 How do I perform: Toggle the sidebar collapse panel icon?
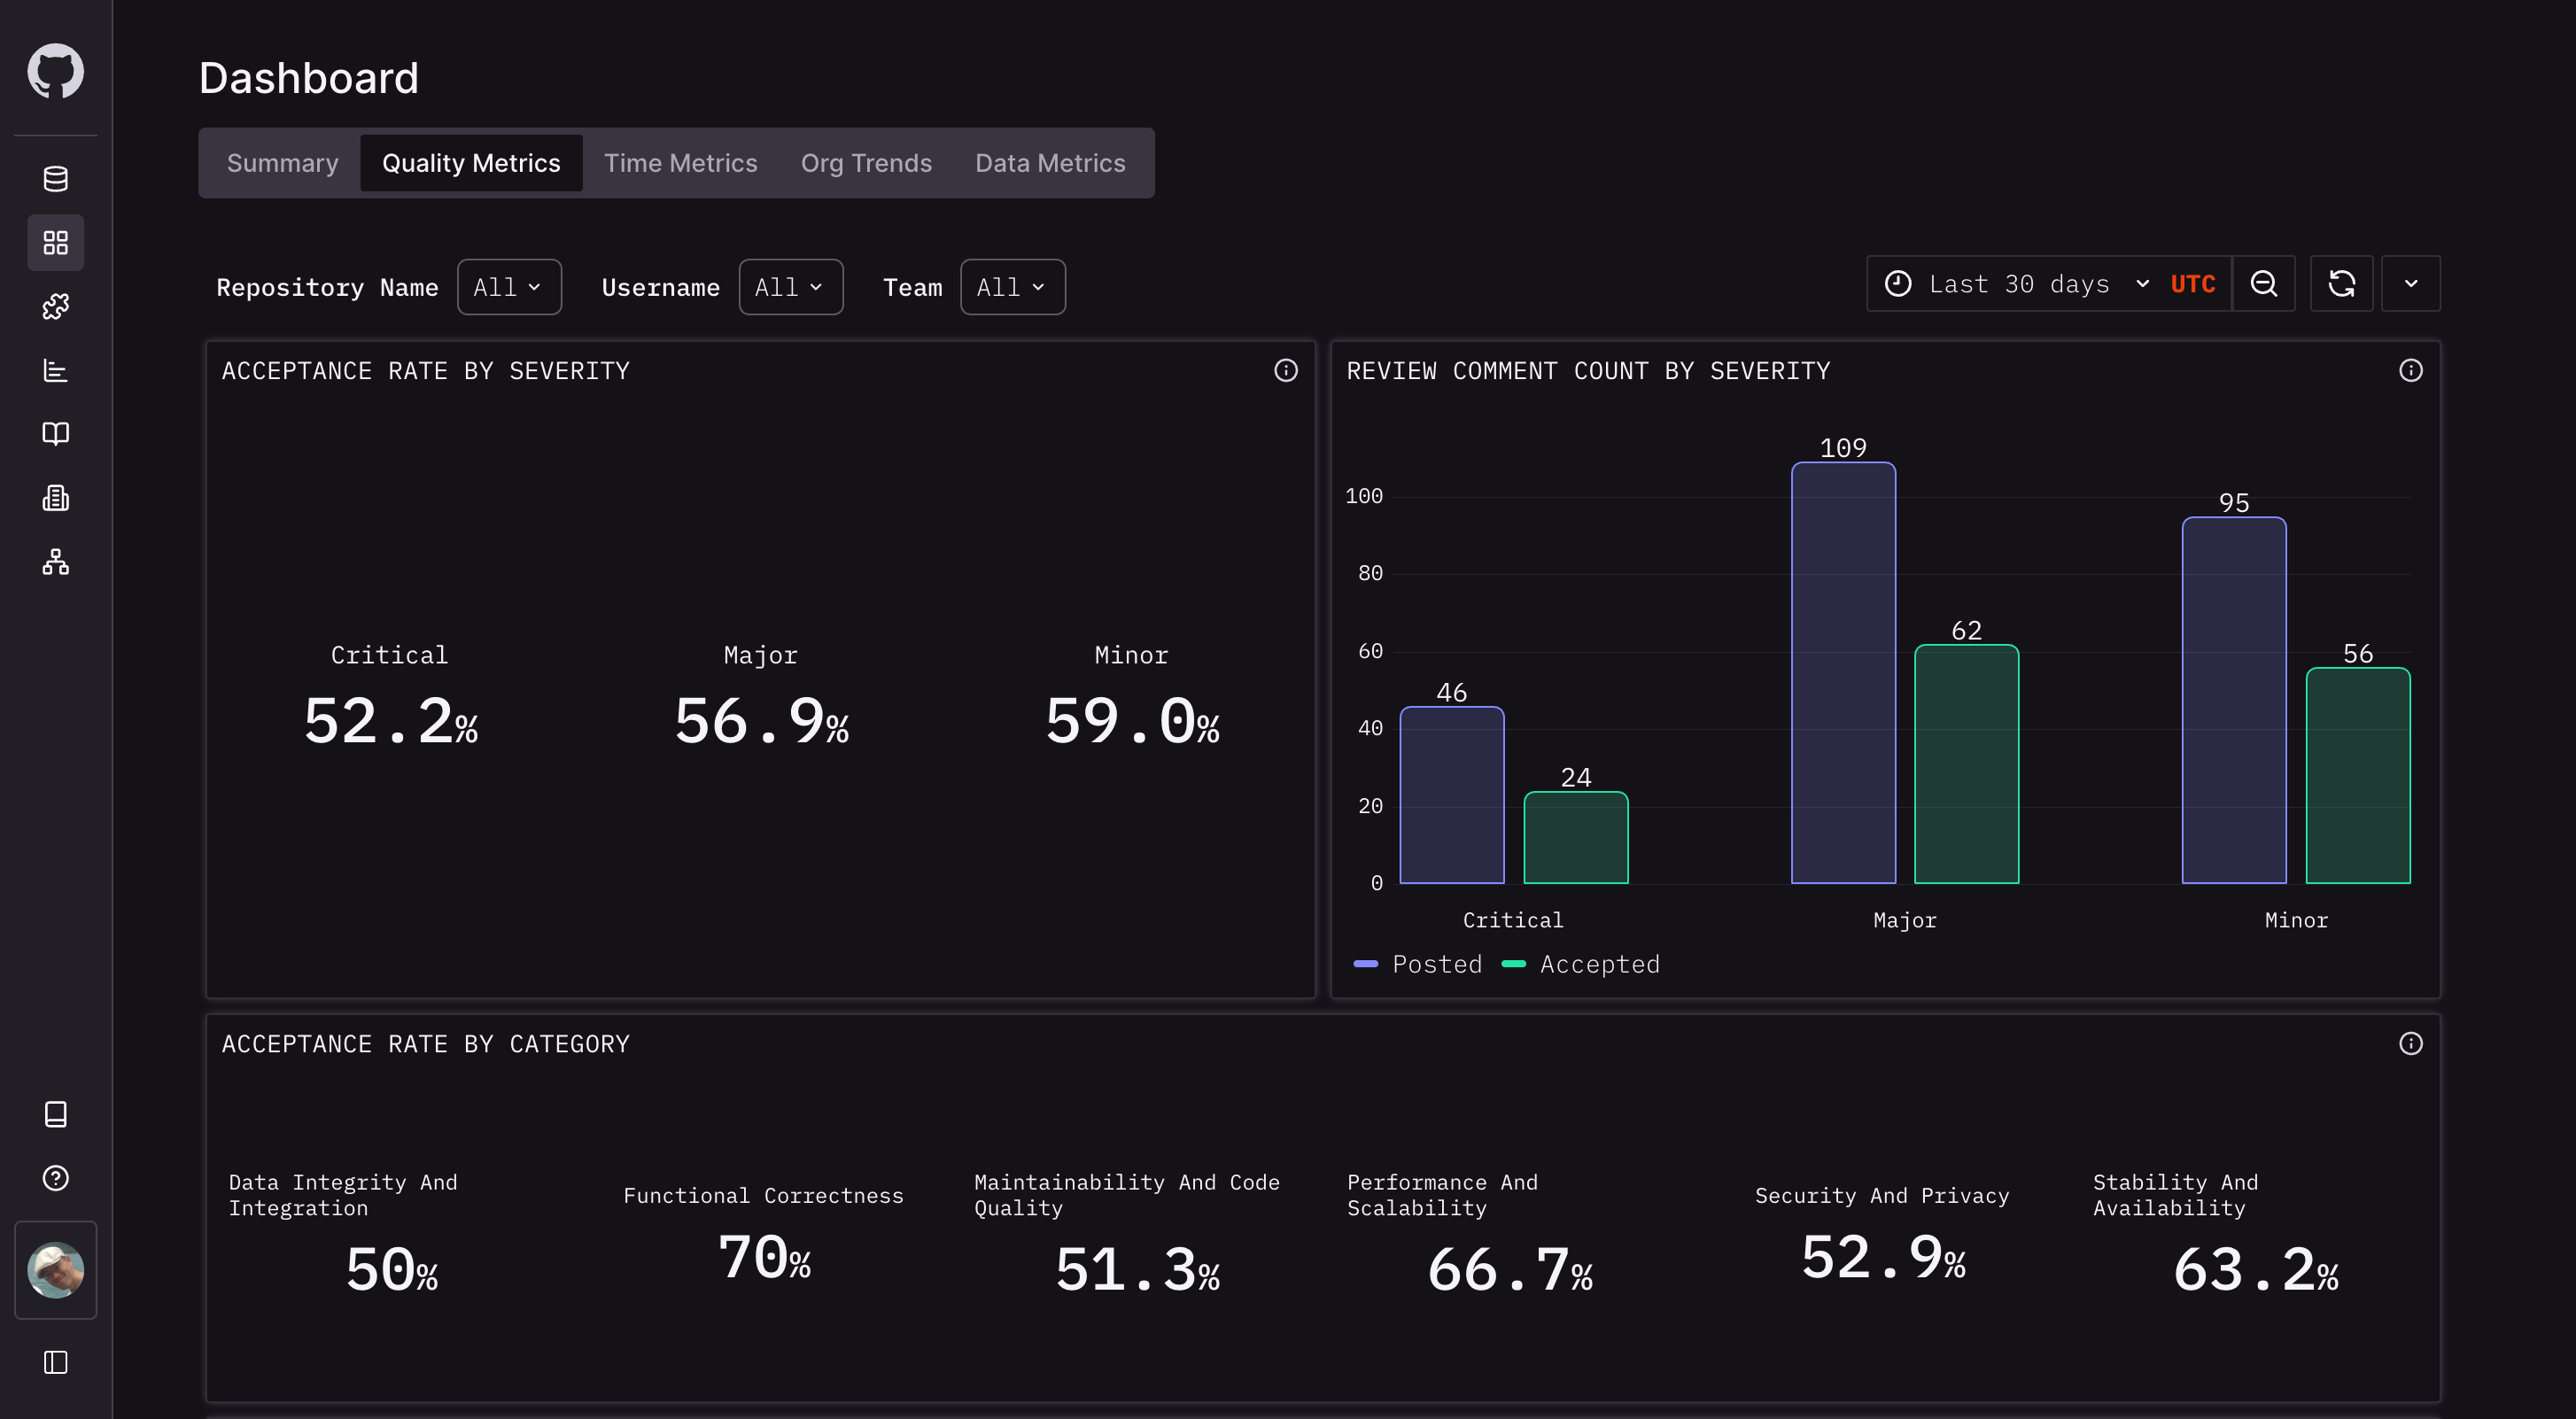[x=55, y=1362]
